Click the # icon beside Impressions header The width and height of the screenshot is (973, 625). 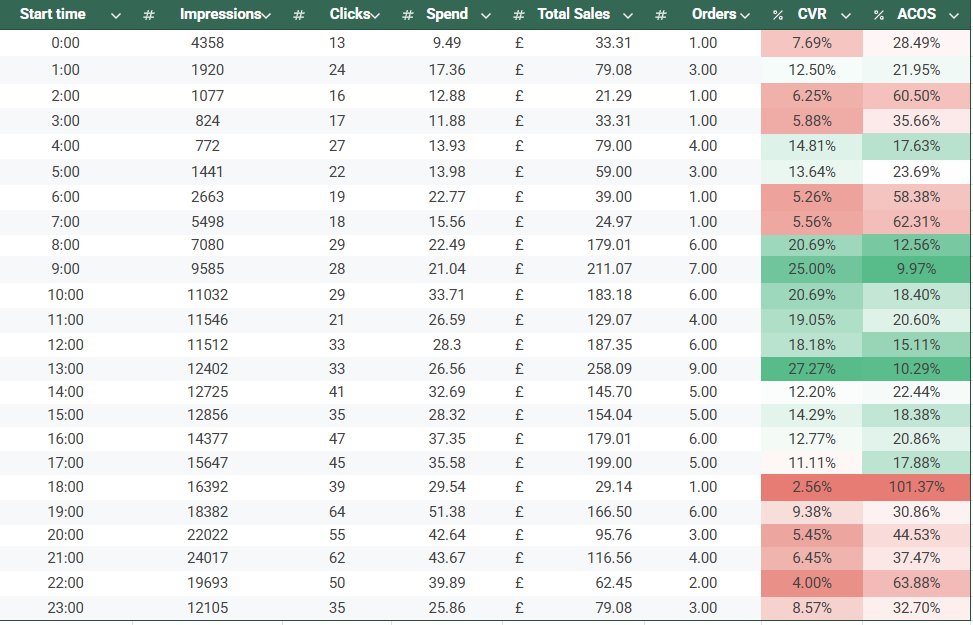(150, 14)
